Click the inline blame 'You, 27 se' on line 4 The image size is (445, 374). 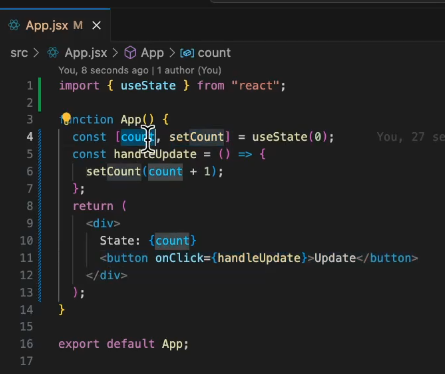pos(411,137)
